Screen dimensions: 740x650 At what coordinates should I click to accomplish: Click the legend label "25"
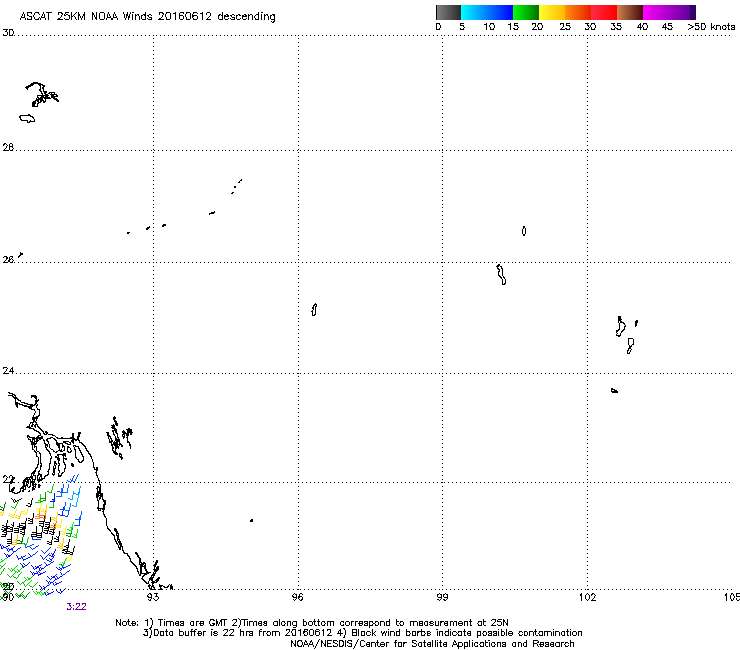(565, 27)
